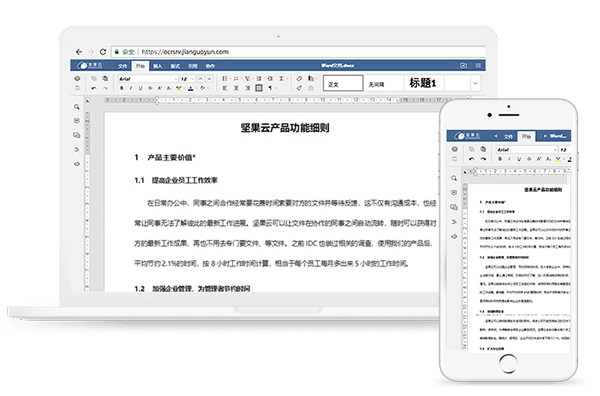Apply the 正文 body style

pyautogui.click(x=343, y=83)
